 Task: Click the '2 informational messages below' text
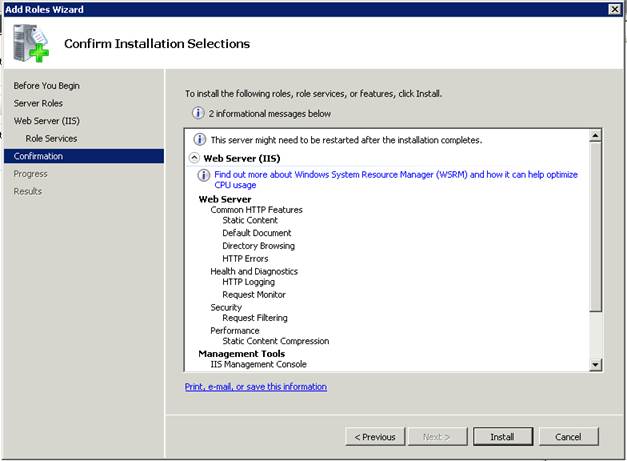[x=270, y=114]
